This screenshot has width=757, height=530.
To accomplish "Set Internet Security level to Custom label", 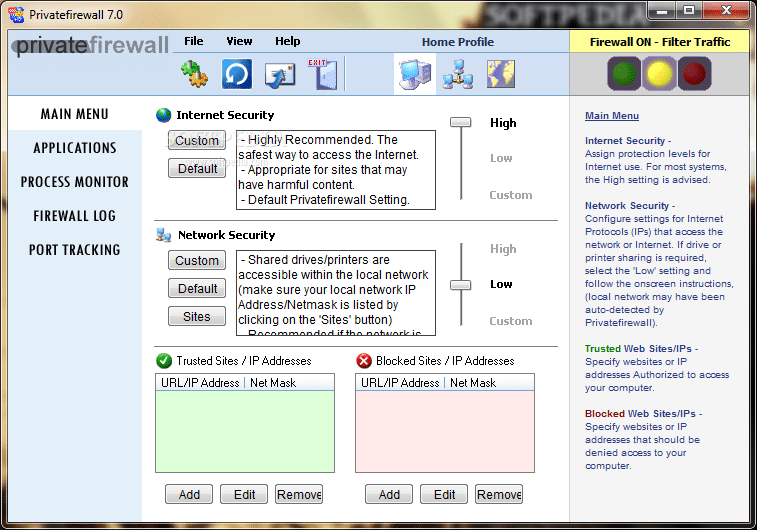I will click(511, 195).
